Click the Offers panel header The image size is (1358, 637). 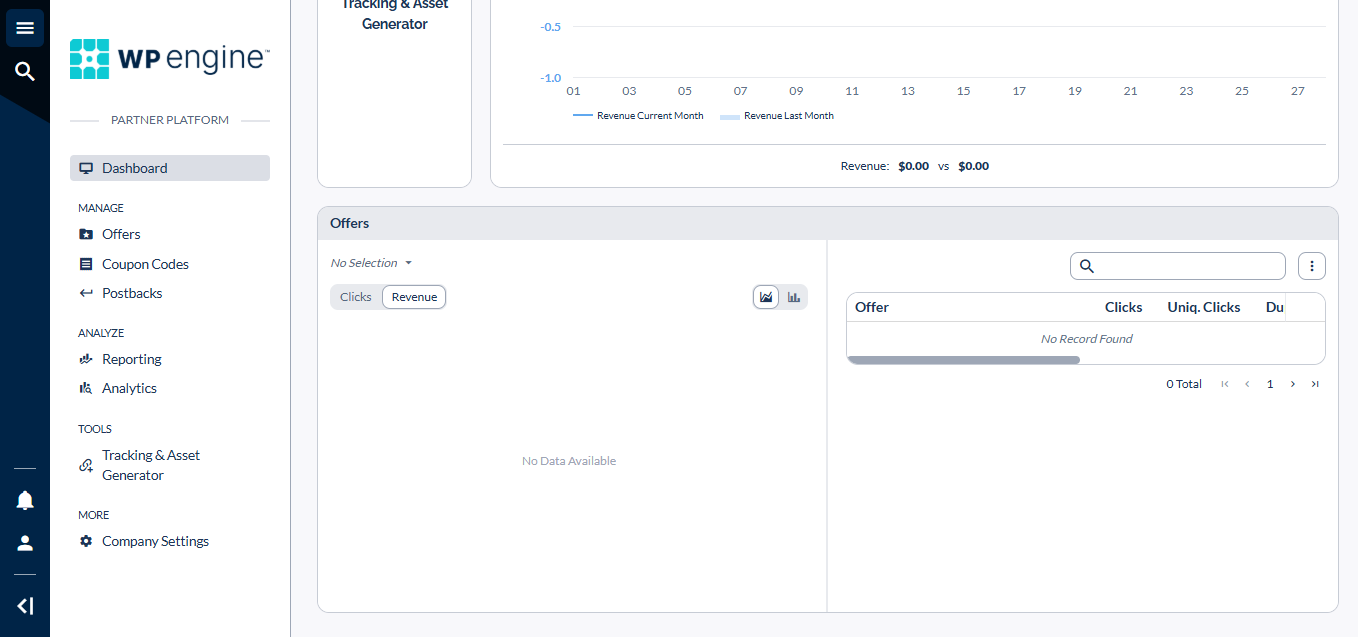point(828,223)
